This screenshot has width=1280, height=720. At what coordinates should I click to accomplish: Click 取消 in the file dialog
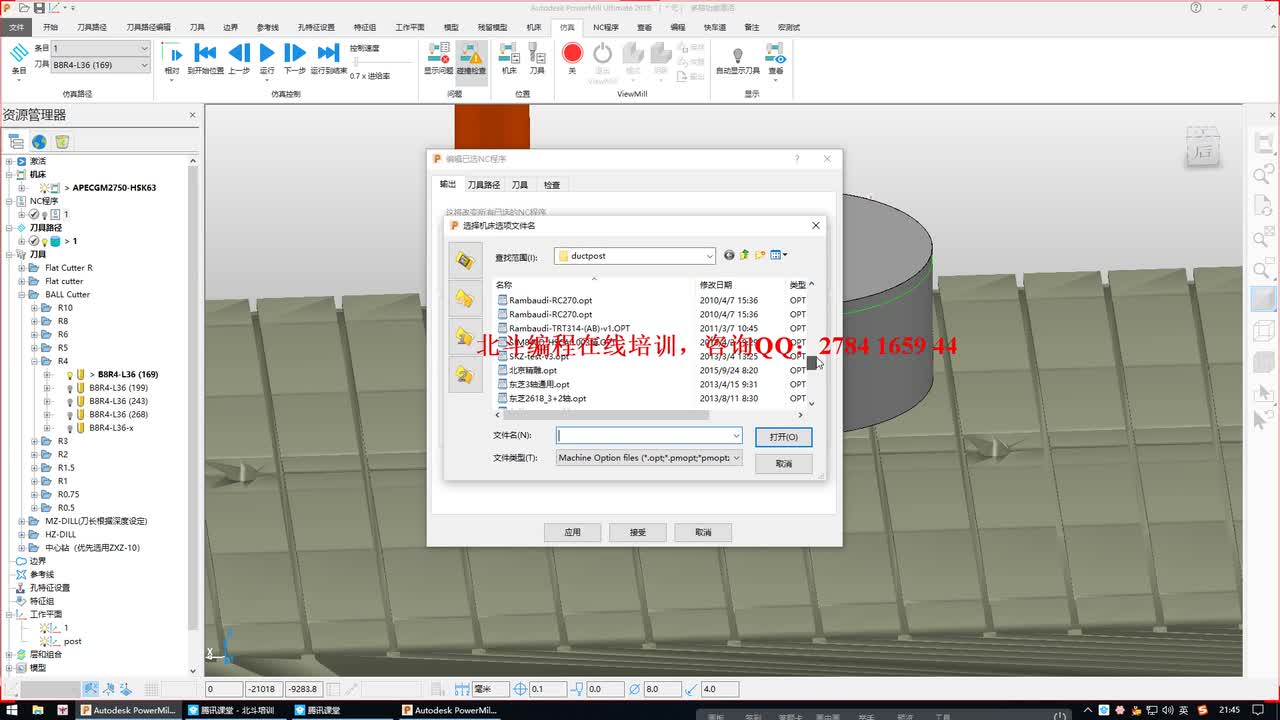tap(783, 464)
